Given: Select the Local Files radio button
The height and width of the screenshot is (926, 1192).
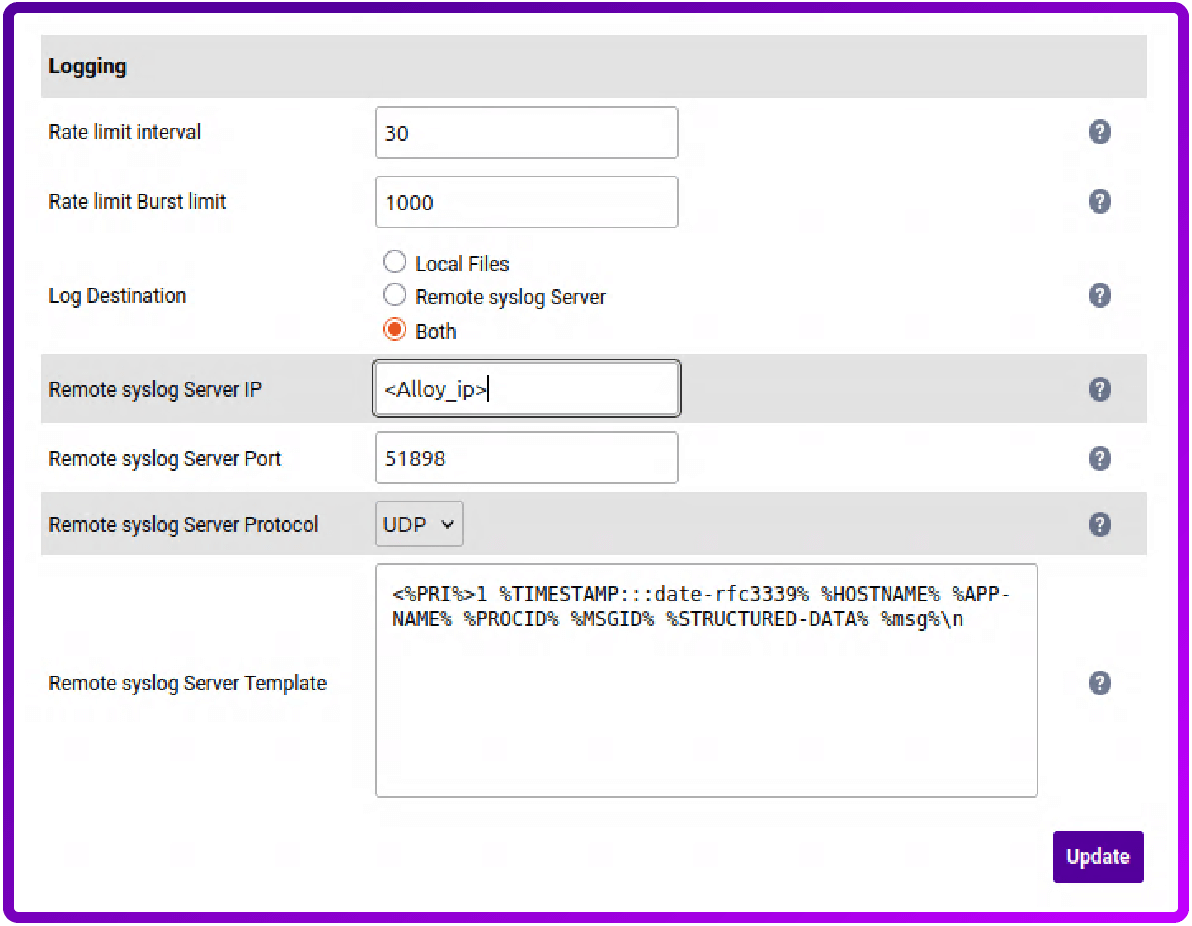Looking at the screenshot, I should pyautogui.click(x=395, y=263).
